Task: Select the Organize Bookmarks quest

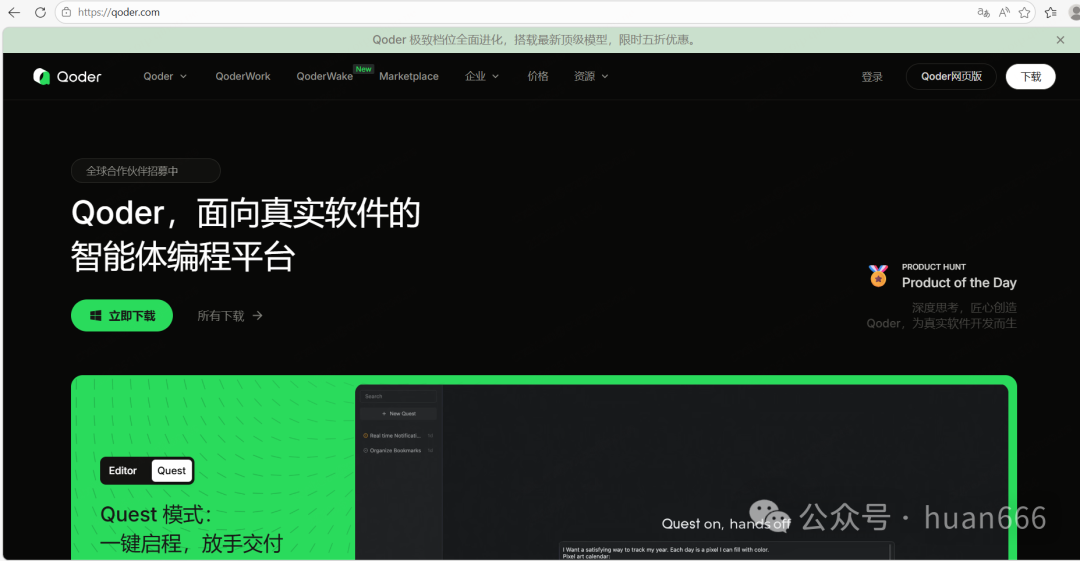Action: pyautogui.click(x=398, y=451)
